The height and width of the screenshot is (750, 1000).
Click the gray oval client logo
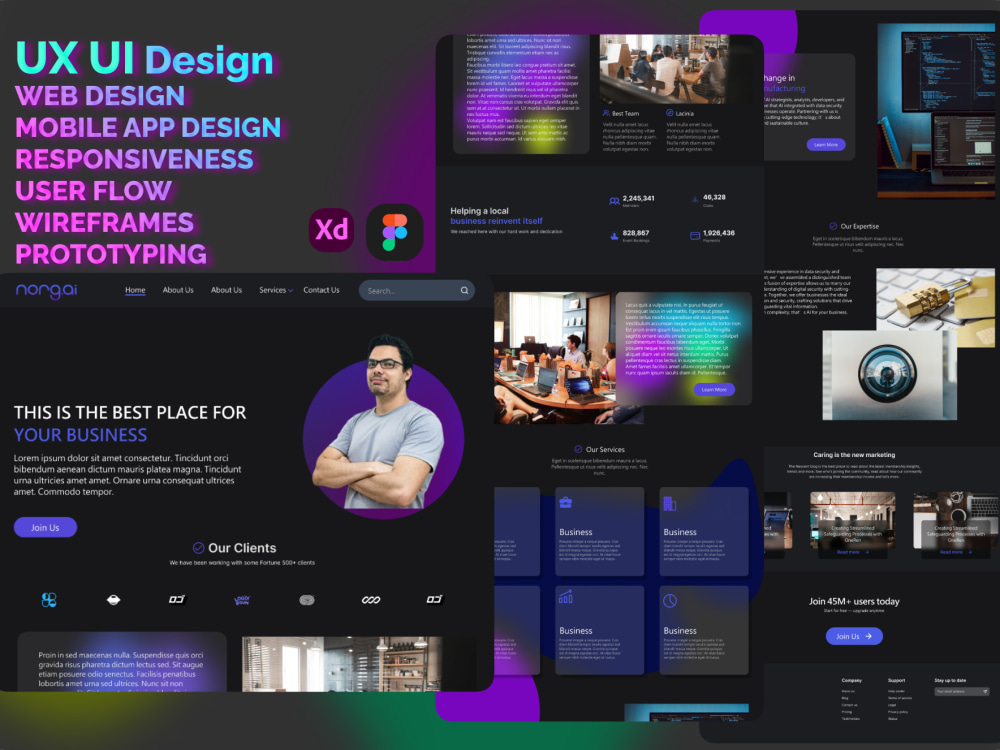pyautogui.click(x=307, y=599)
